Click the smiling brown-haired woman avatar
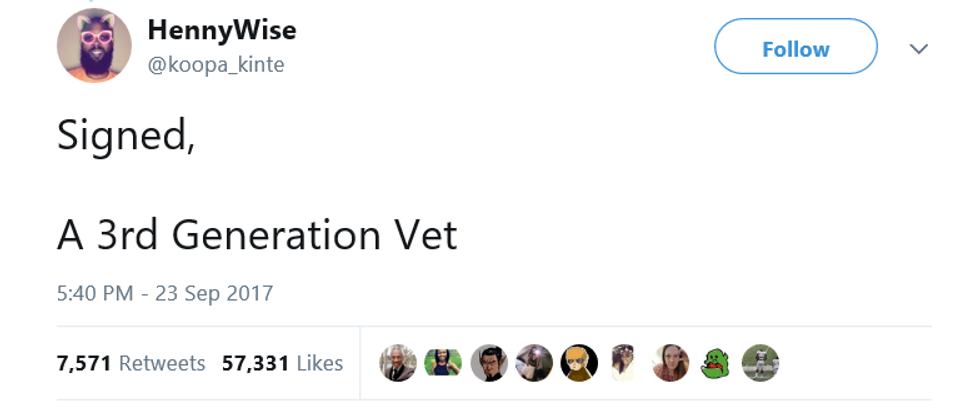 click(670, 363)
